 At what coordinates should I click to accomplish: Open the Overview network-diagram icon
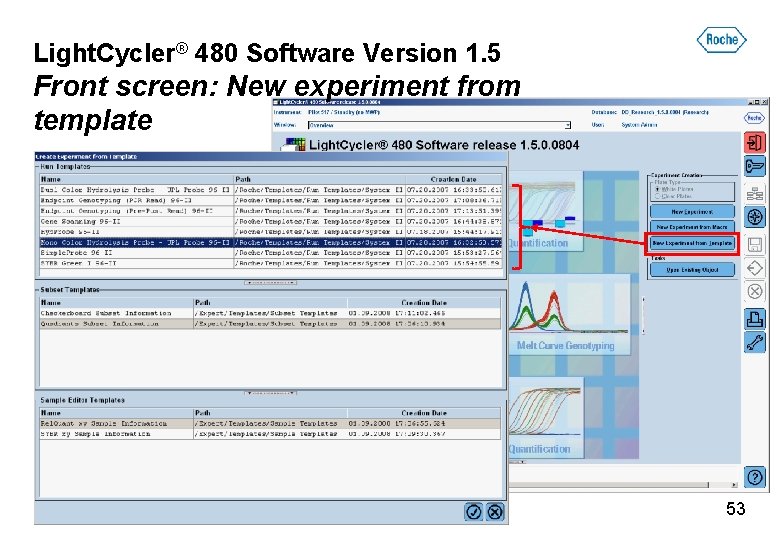pyautogui.click(x=754, y=193)
